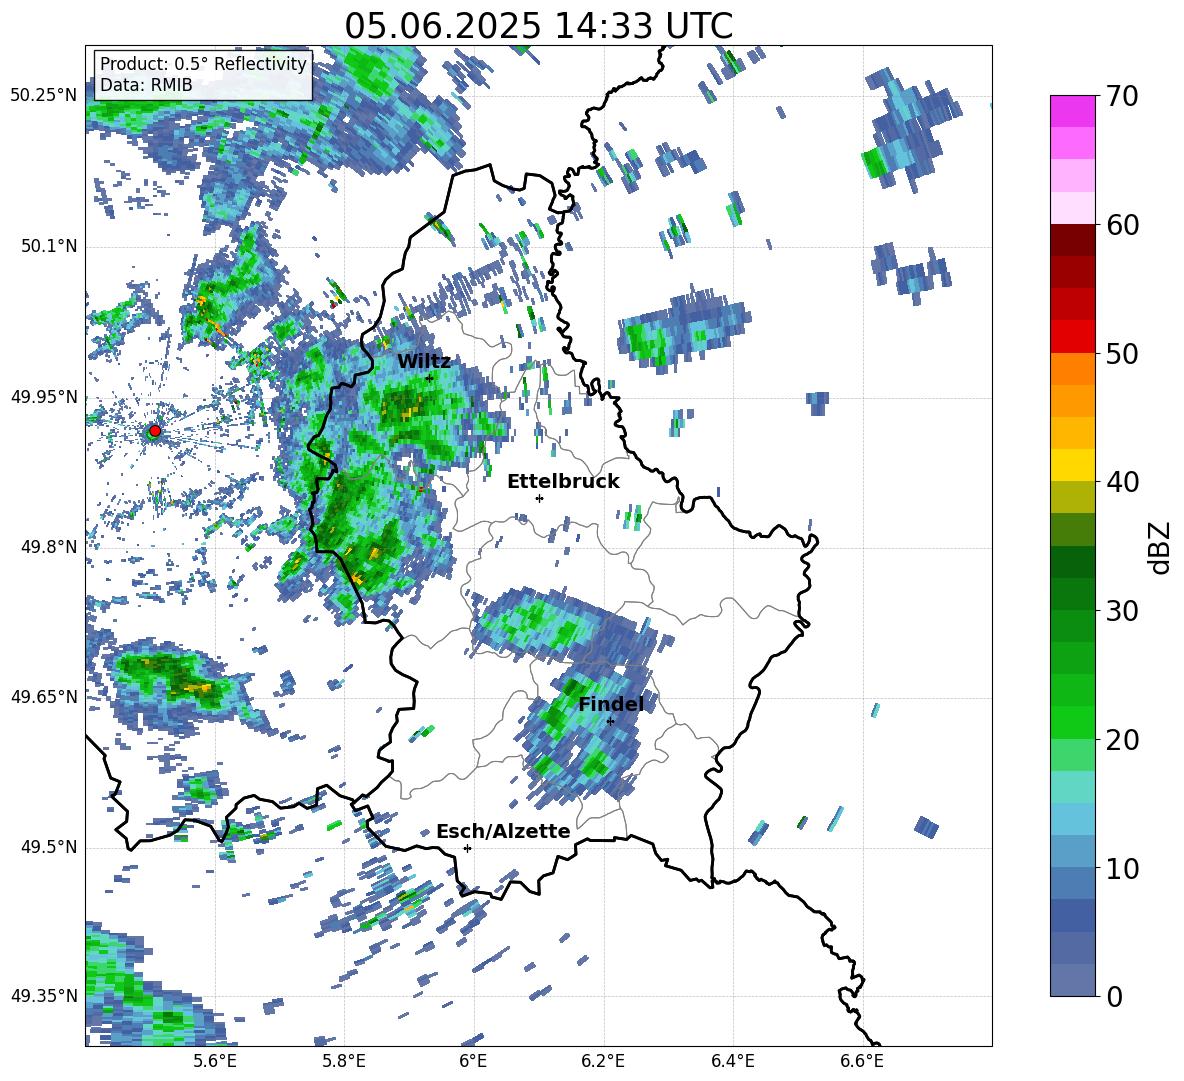Click the 50.1°N latitude label
Screen dimensions: 1184x1081
[48, 246]
